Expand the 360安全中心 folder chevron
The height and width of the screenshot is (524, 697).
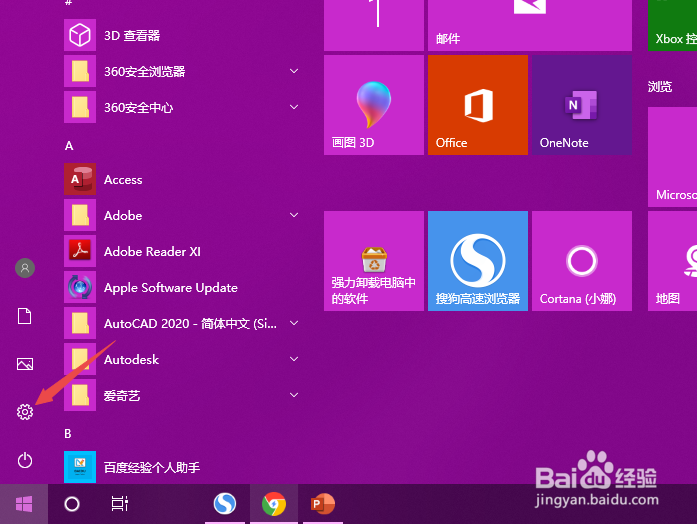click(294, 107)
